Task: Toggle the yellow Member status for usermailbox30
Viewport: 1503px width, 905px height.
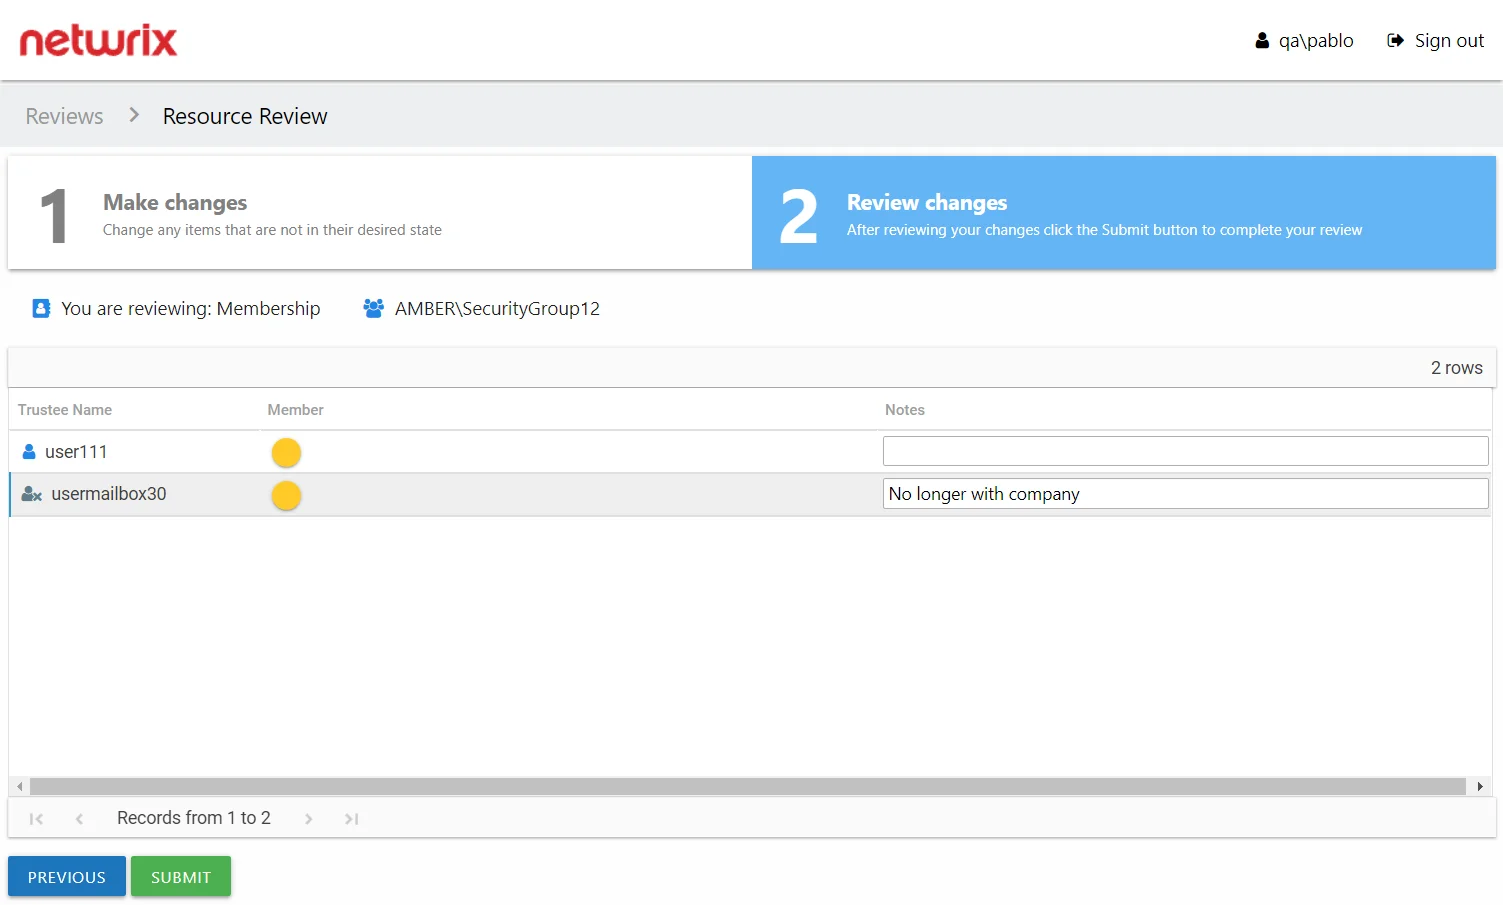Action: [x=286, y=495]
